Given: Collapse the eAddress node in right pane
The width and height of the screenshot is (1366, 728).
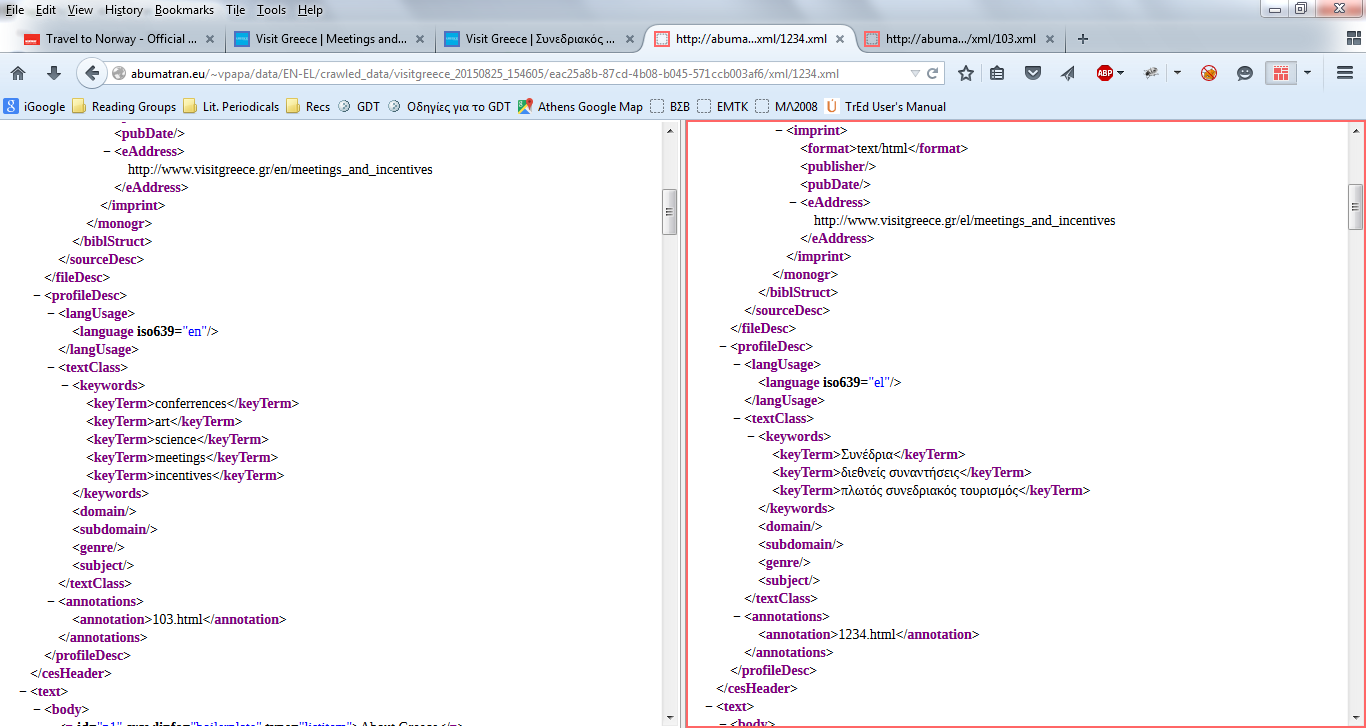Looking at the screenshot, I should [x=794, y=203].
